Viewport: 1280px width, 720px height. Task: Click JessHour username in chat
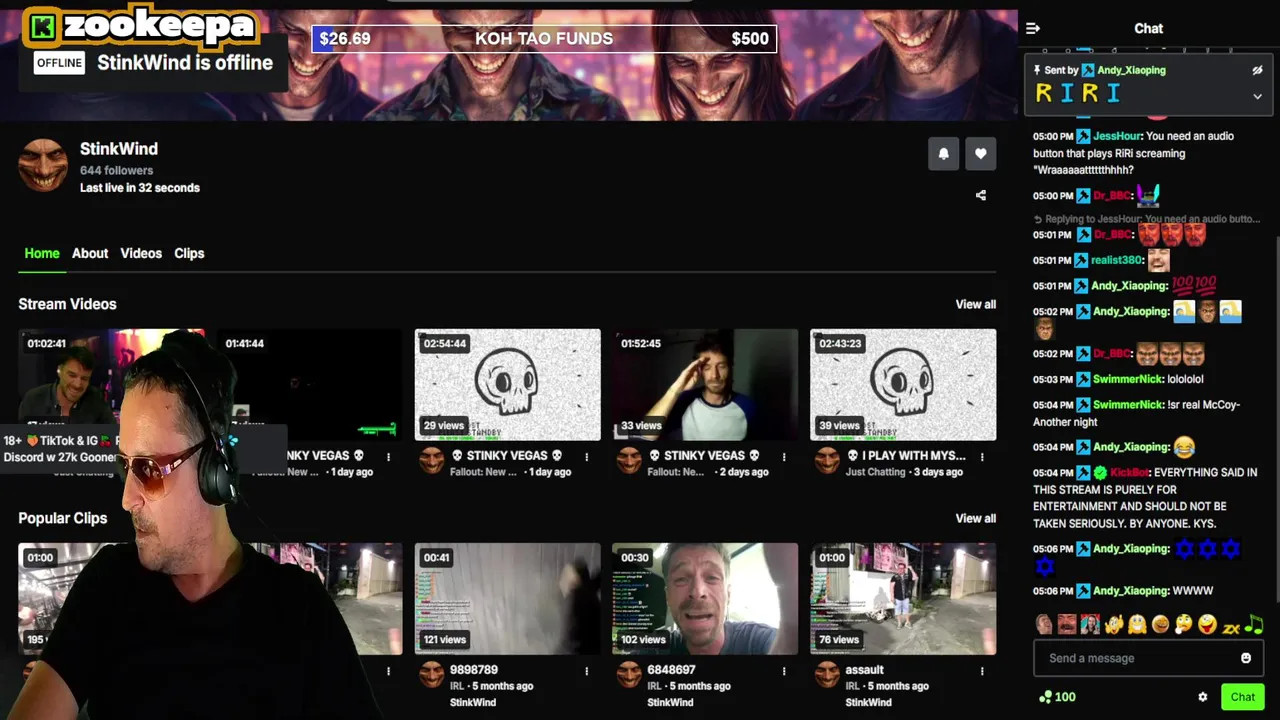tap(1117, 136)
